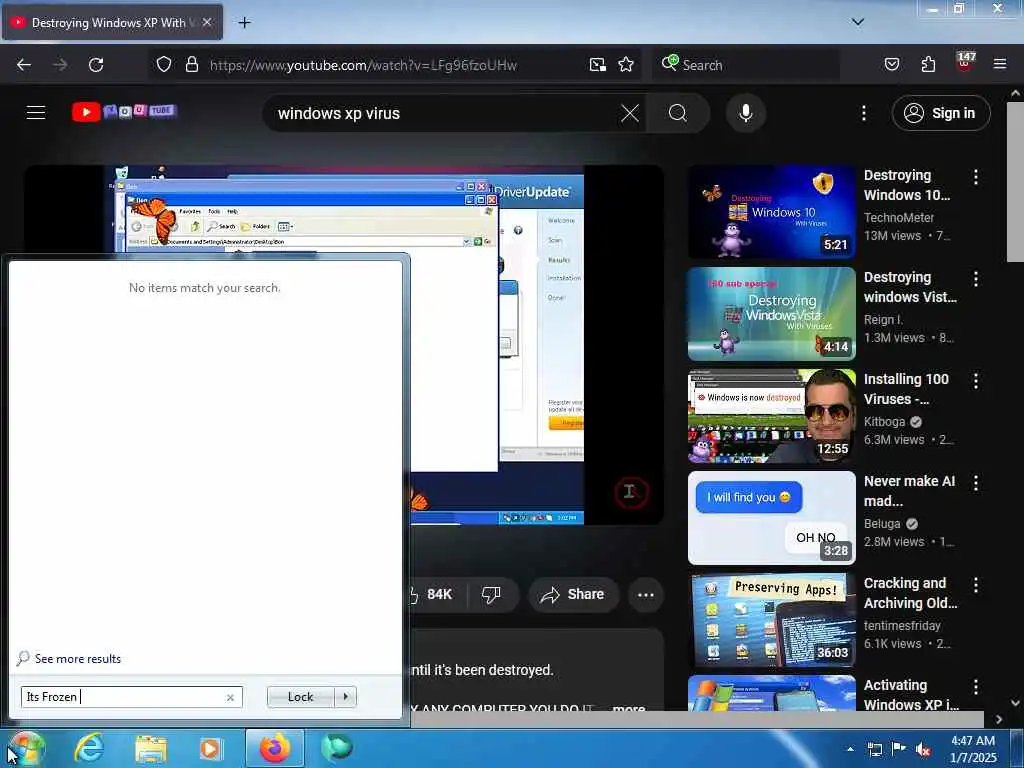Viewport: 1024px width, 768px height.
Task: Click the Share button under the video
Action: [x=573, y=594]
